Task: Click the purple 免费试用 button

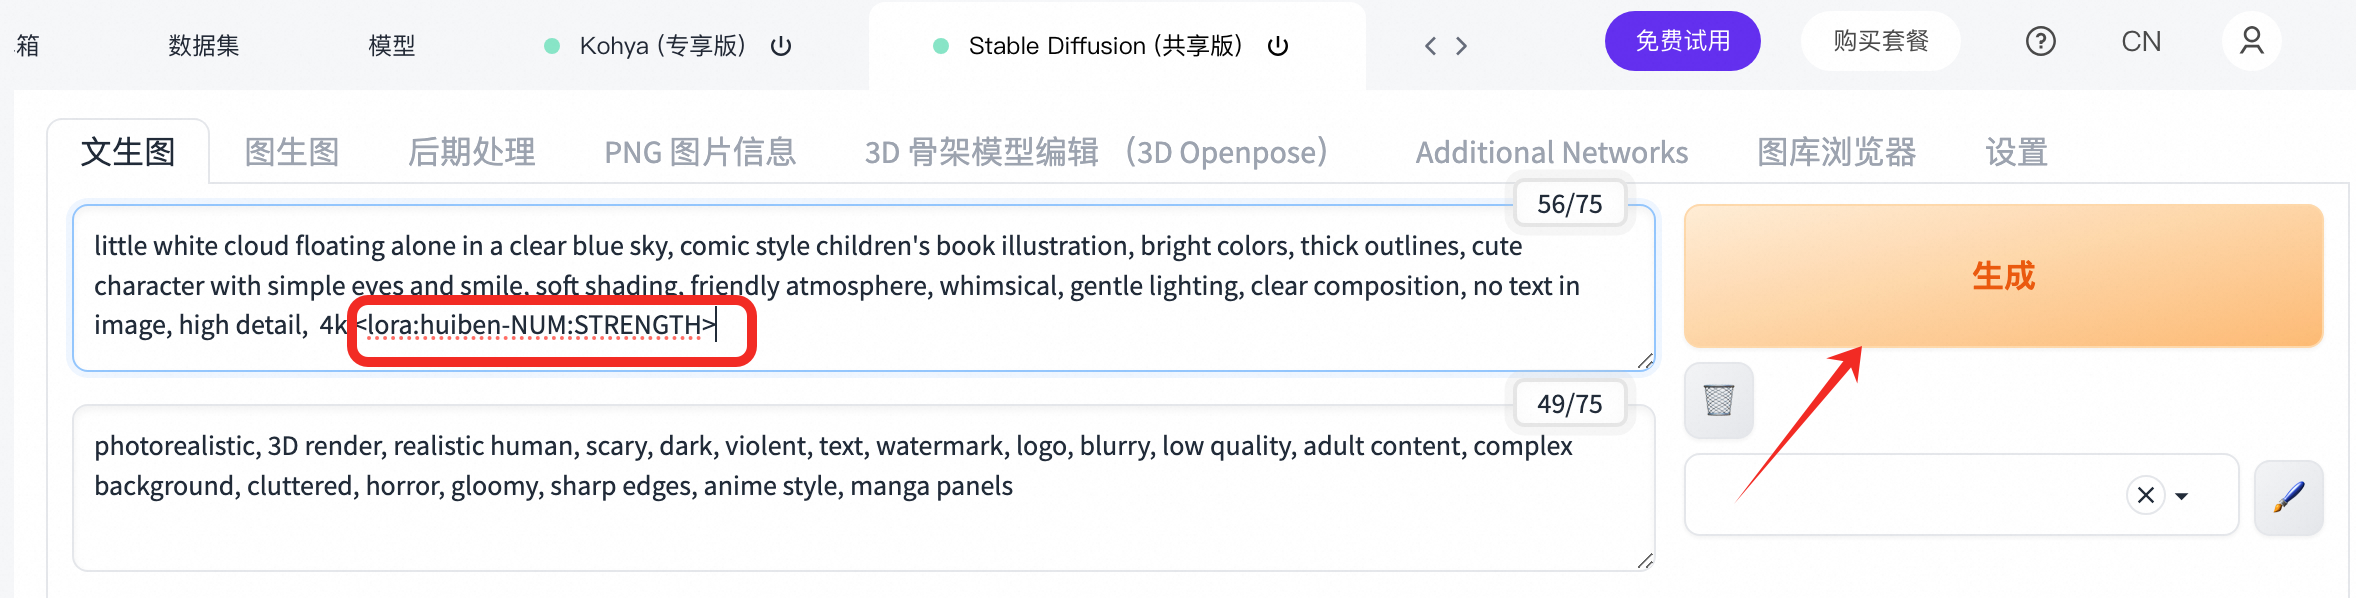Action: [1682, 41]
